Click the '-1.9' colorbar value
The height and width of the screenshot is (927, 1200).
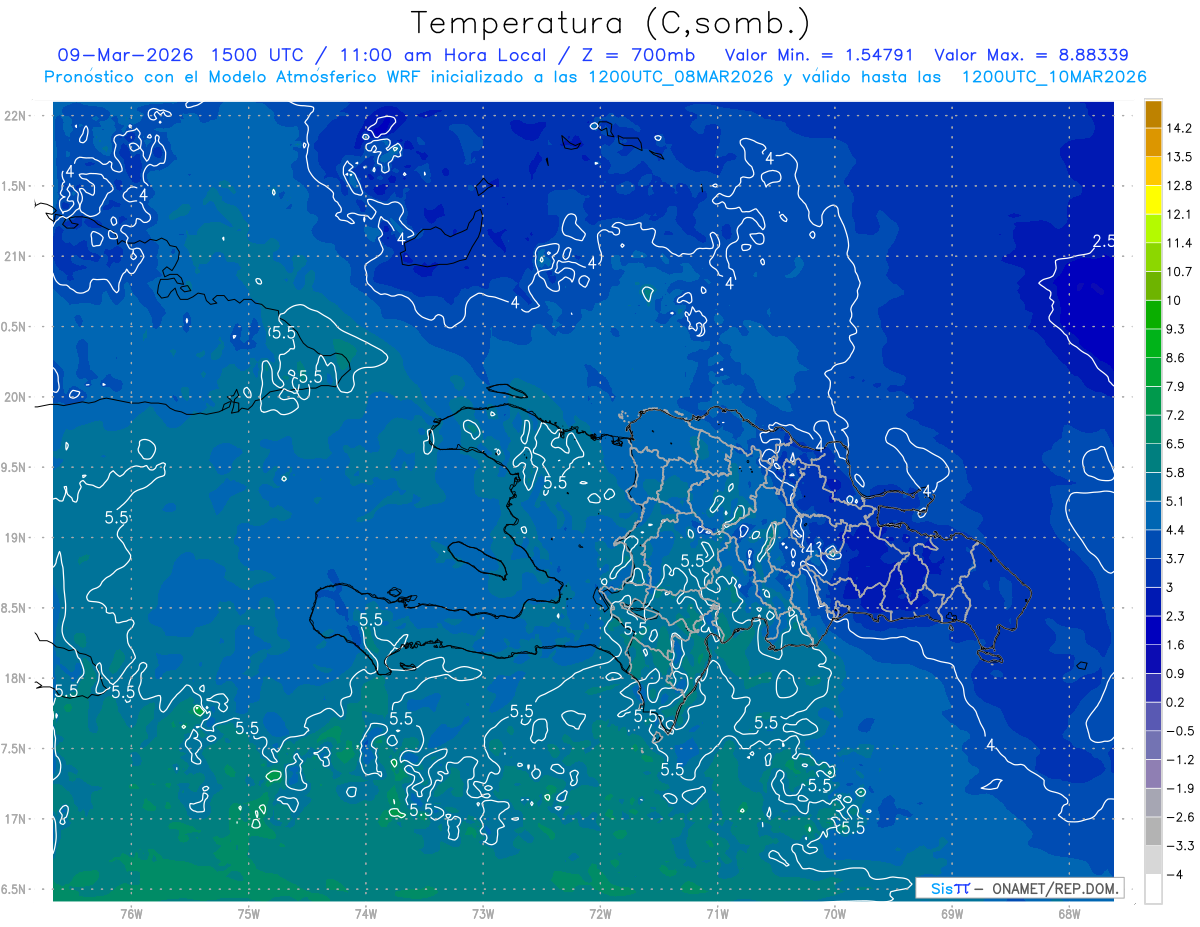1179,788
